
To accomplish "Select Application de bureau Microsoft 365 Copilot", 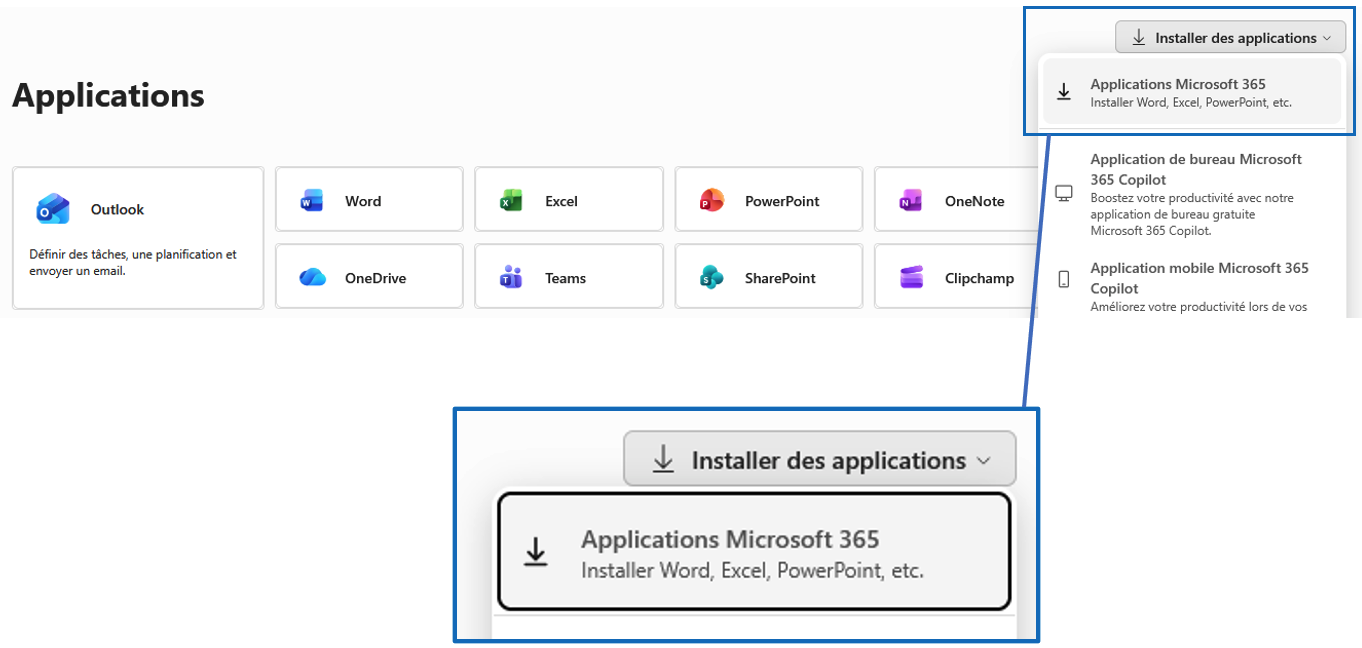I will click(1191, 193).
